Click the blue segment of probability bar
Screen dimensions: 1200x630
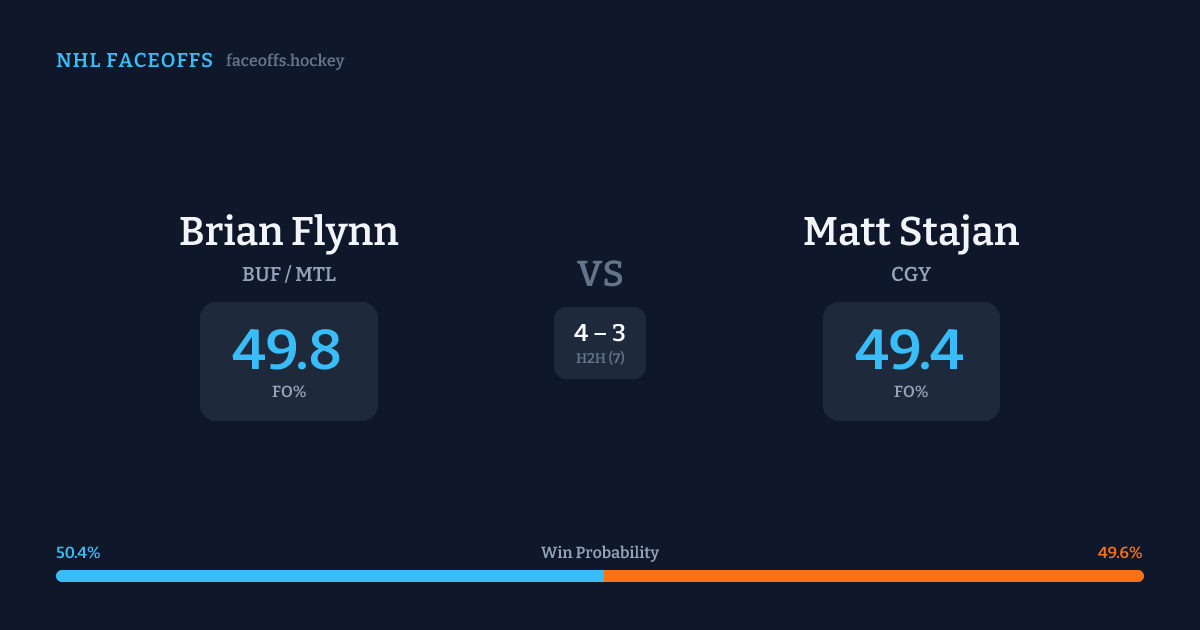click(x=330, y=576)
